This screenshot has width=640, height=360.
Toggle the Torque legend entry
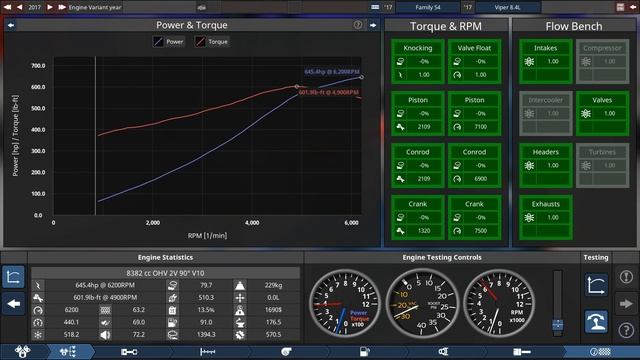212,42
